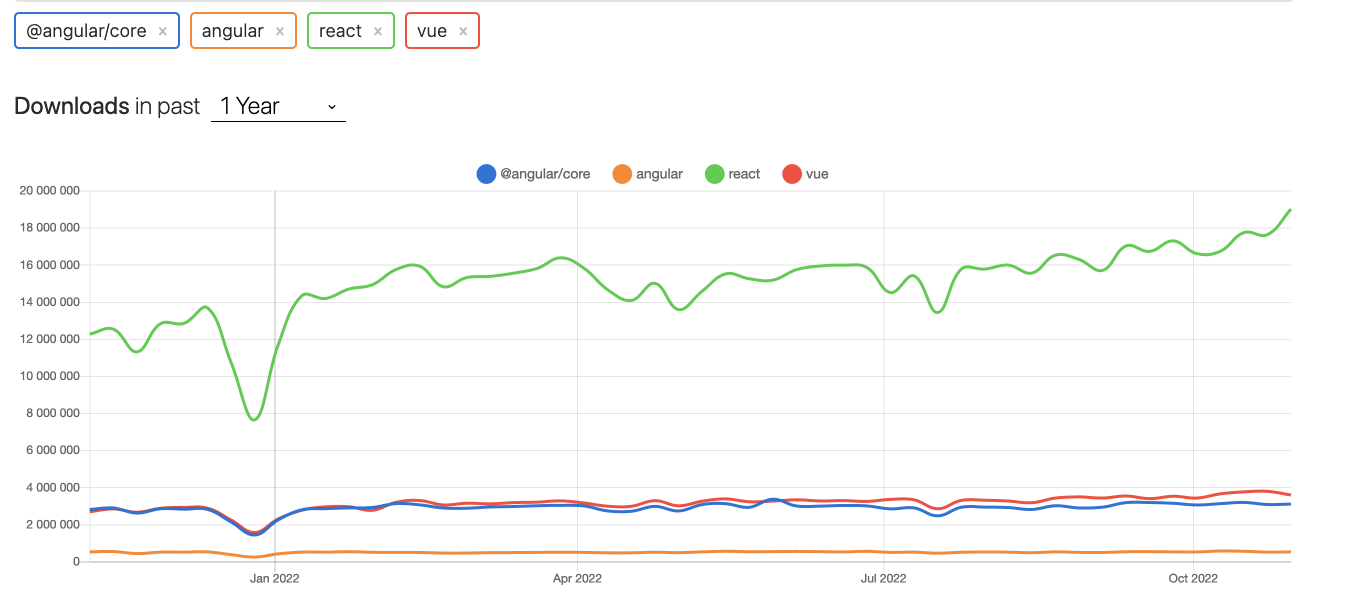Click the orange angular legend circle
The image size is (1348, 614).
tap(621, 174)
